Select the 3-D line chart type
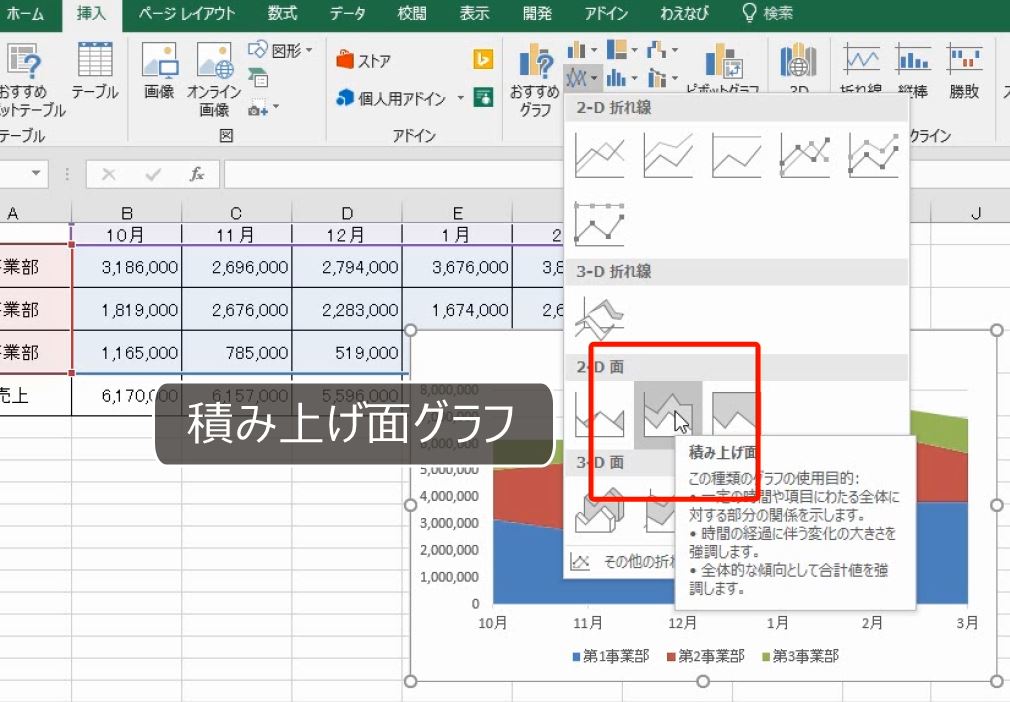Screen dimensions: 1010x702 [x=599, y=319]
